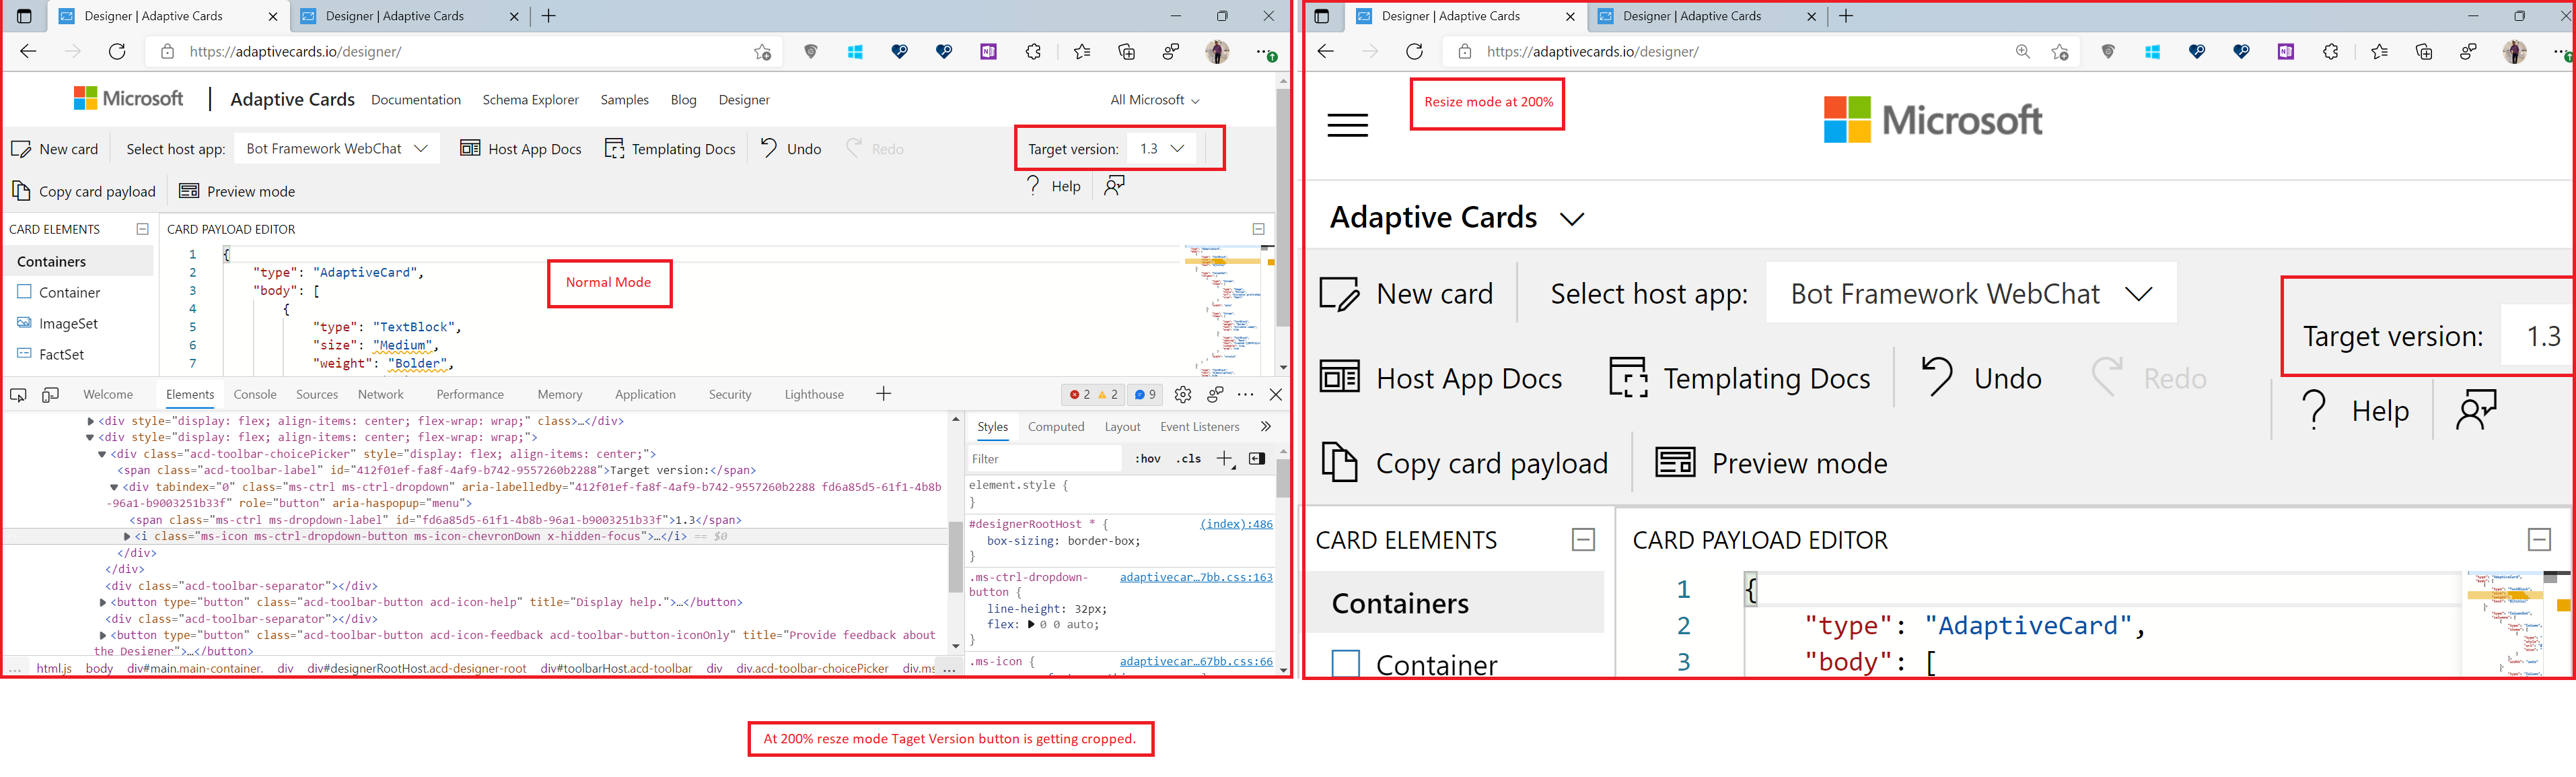
Task: Toggle device emulation mode in DevTools
Action: [x=50, y=394]
